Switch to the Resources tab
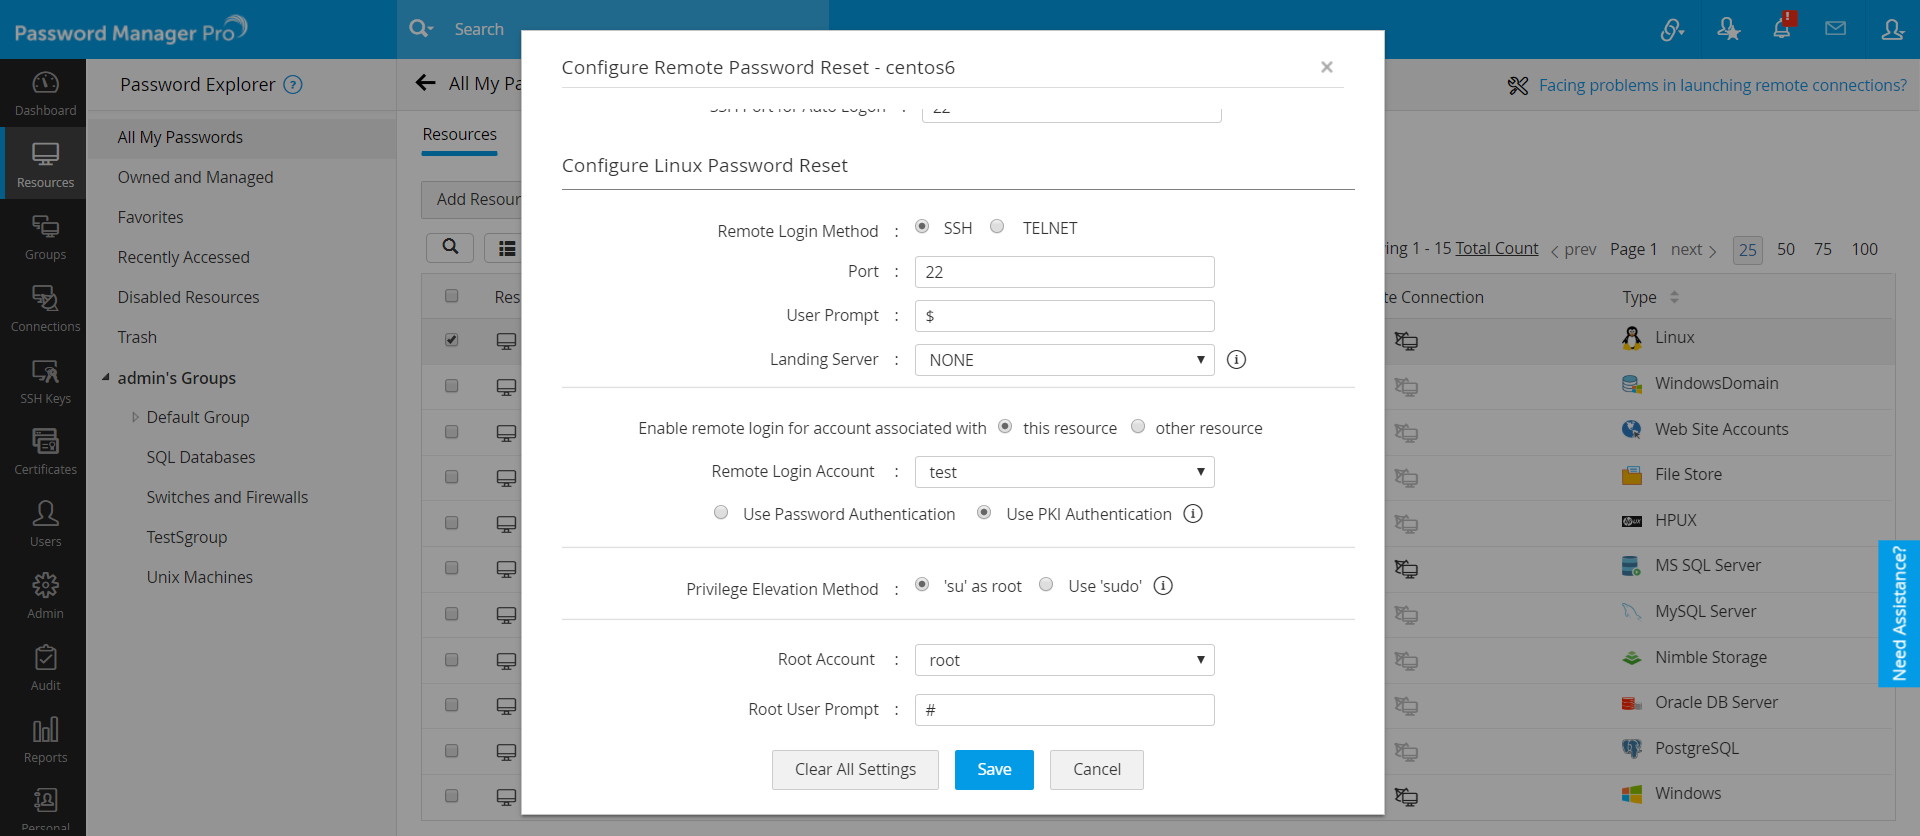 [x=459, y=134]
